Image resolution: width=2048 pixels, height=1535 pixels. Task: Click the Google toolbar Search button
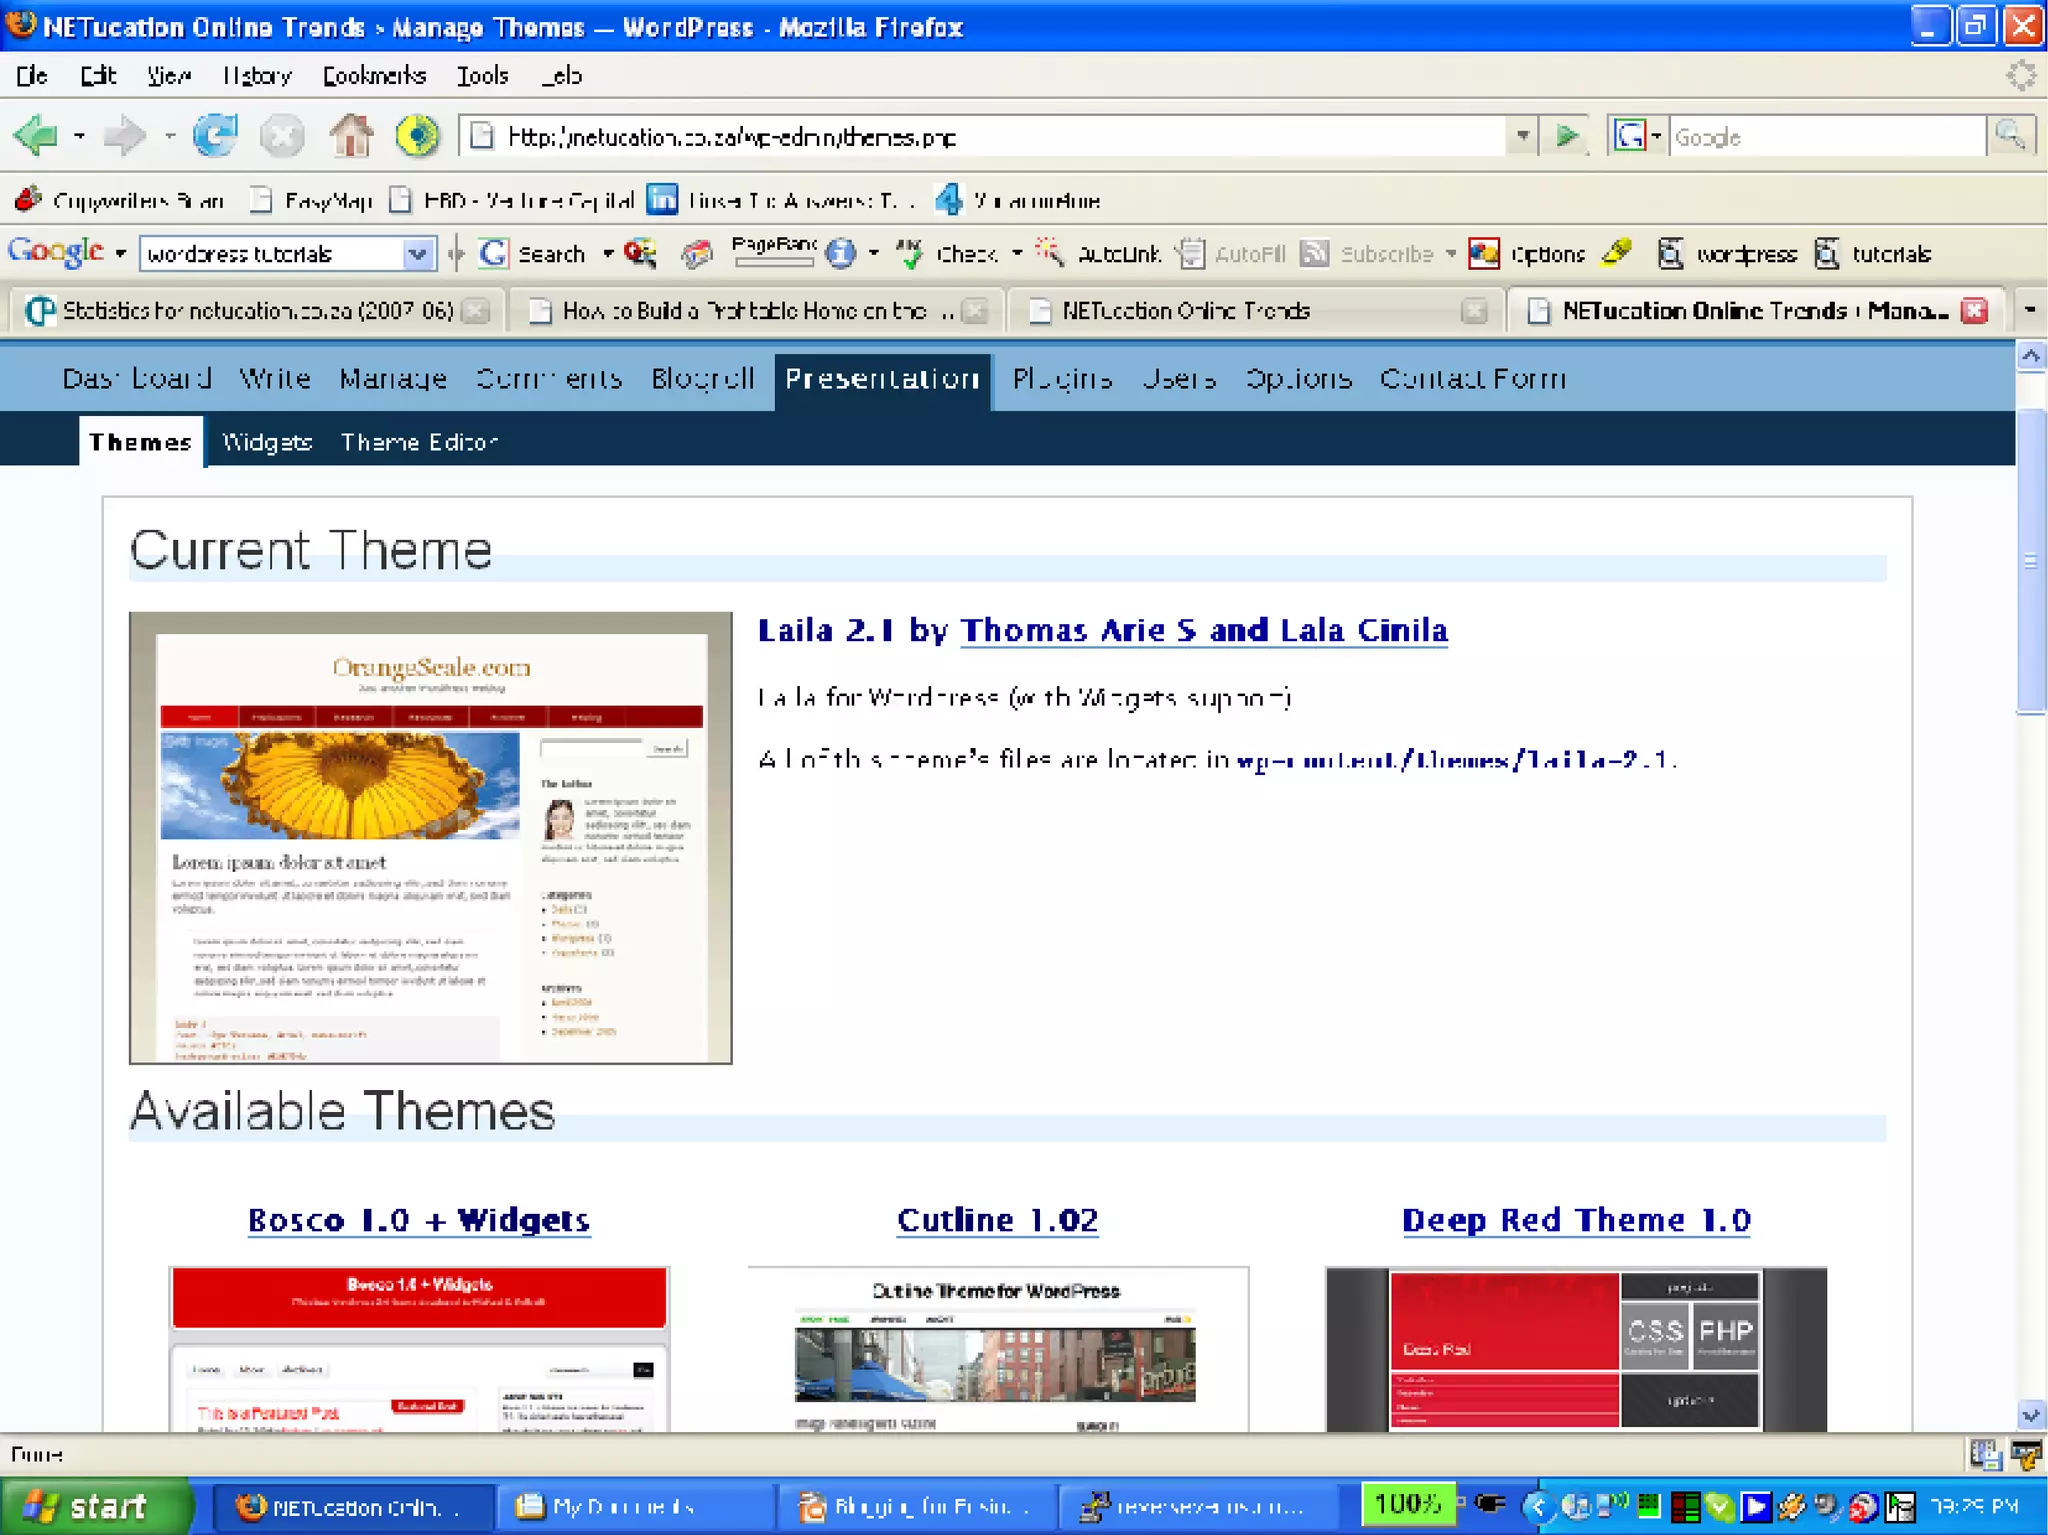[x=533, y=254]
